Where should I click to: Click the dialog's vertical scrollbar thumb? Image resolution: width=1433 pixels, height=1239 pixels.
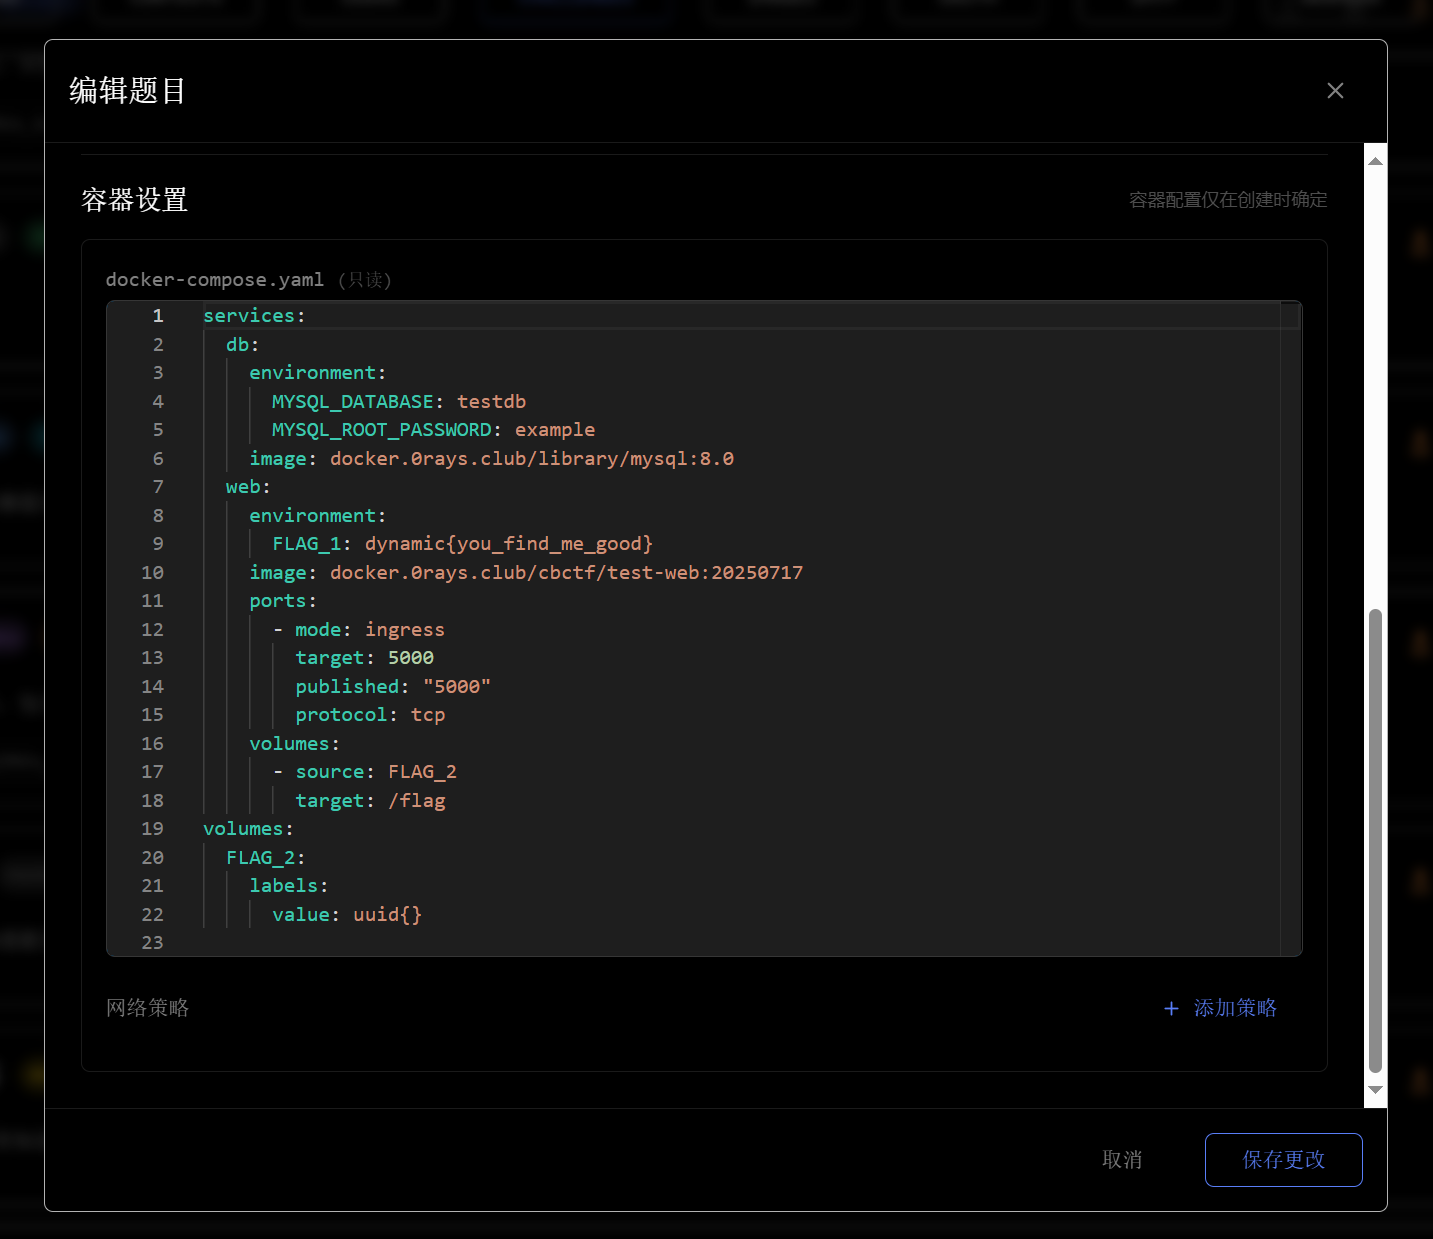(1375, 840)
